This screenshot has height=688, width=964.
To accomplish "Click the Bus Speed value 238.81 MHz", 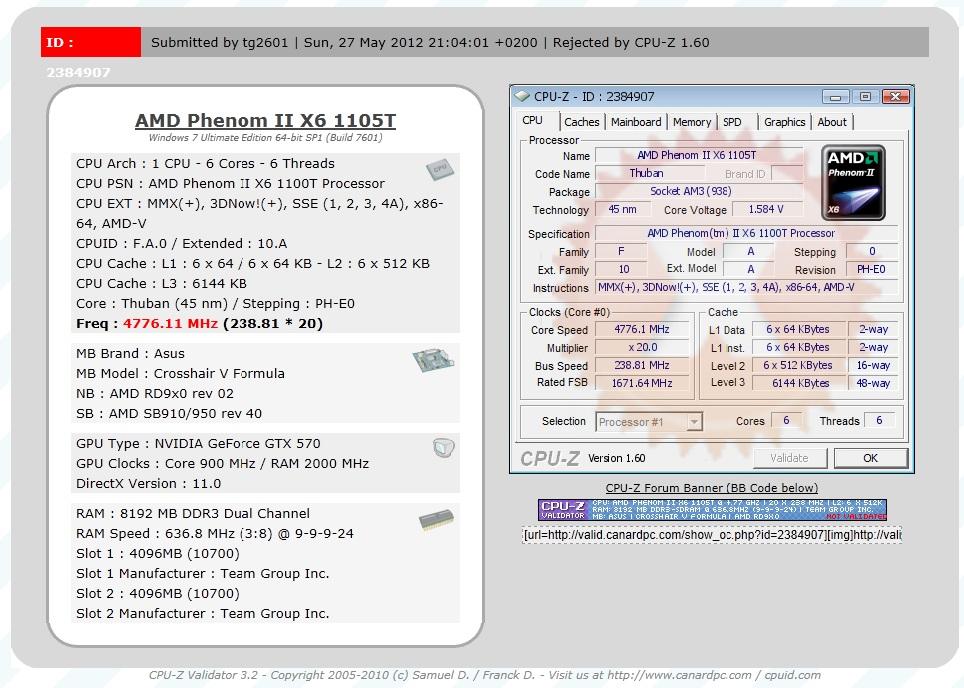I will [x=642, y=365].
